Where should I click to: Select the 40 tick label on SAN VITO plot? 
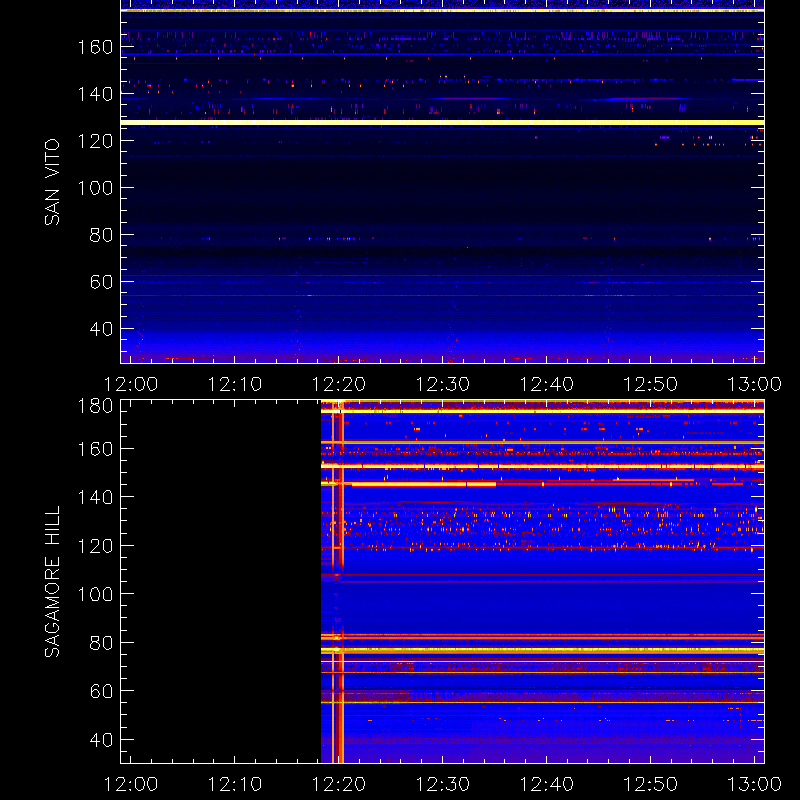(102, 329)
